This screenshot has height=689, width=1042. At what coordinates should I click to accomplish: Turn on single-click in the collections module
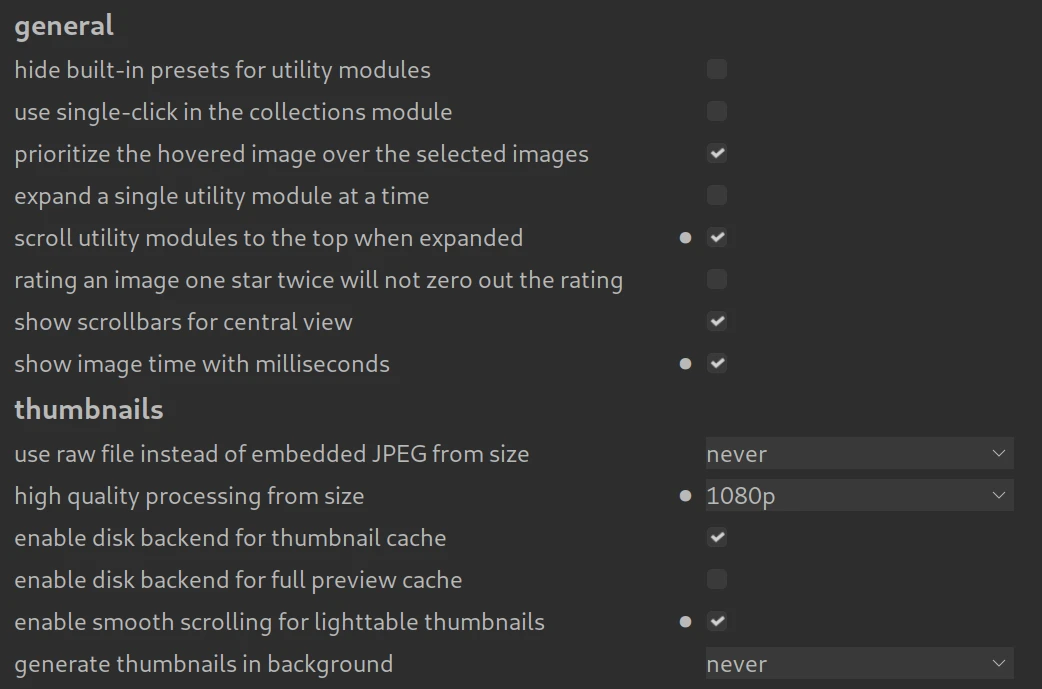point(716,112)
